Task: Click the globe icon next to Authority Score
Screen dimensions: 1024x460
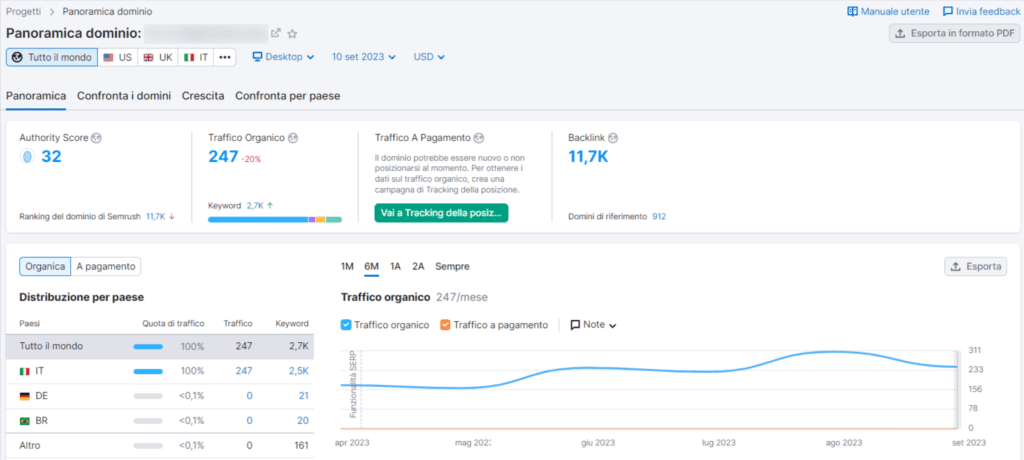Action: pyautogui.click(x=97, y=138)
